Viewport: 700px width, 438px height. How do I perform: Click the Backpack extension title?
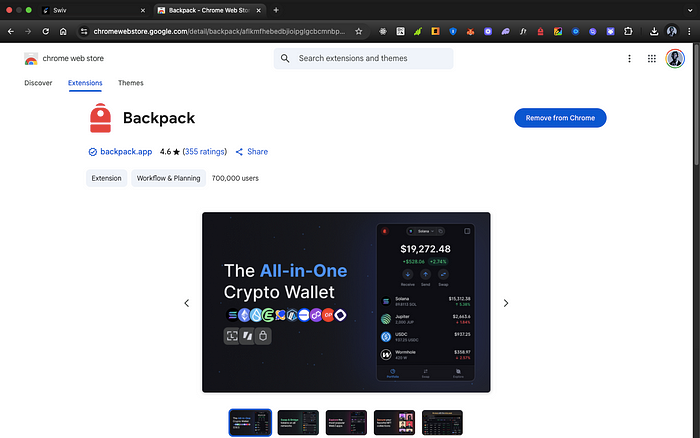159,118
